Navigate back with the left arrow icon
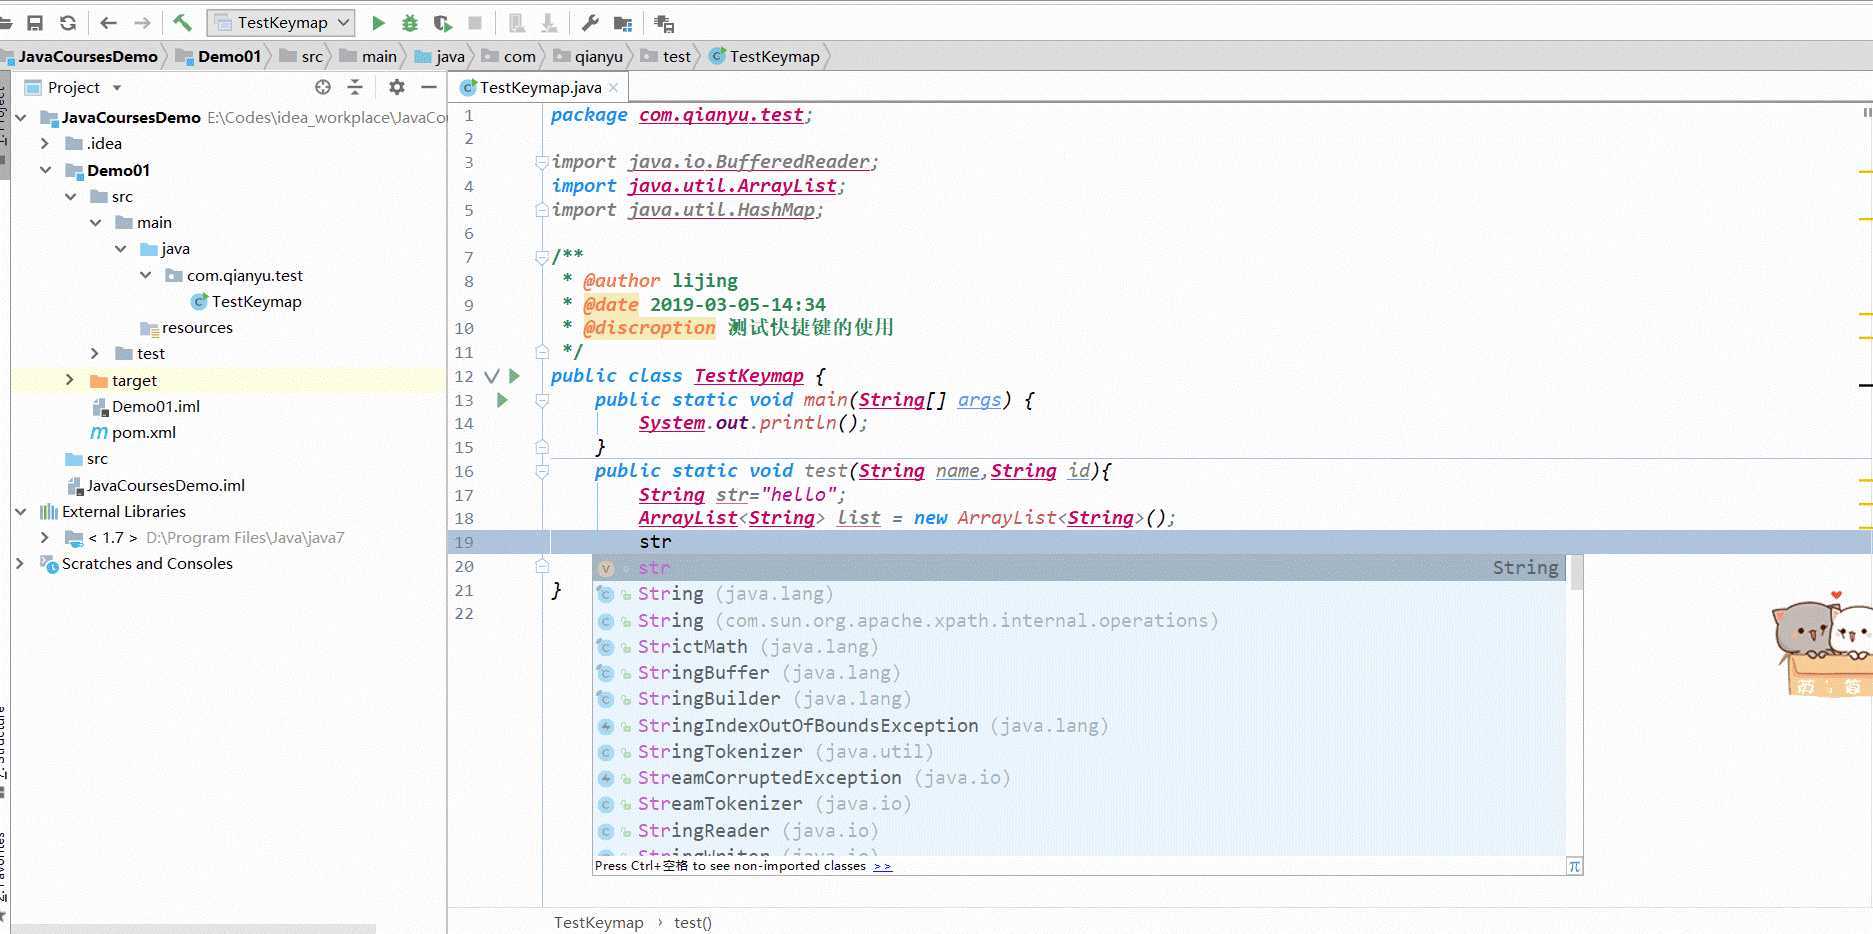This screenshot has width=1873, height=934. 109,23
